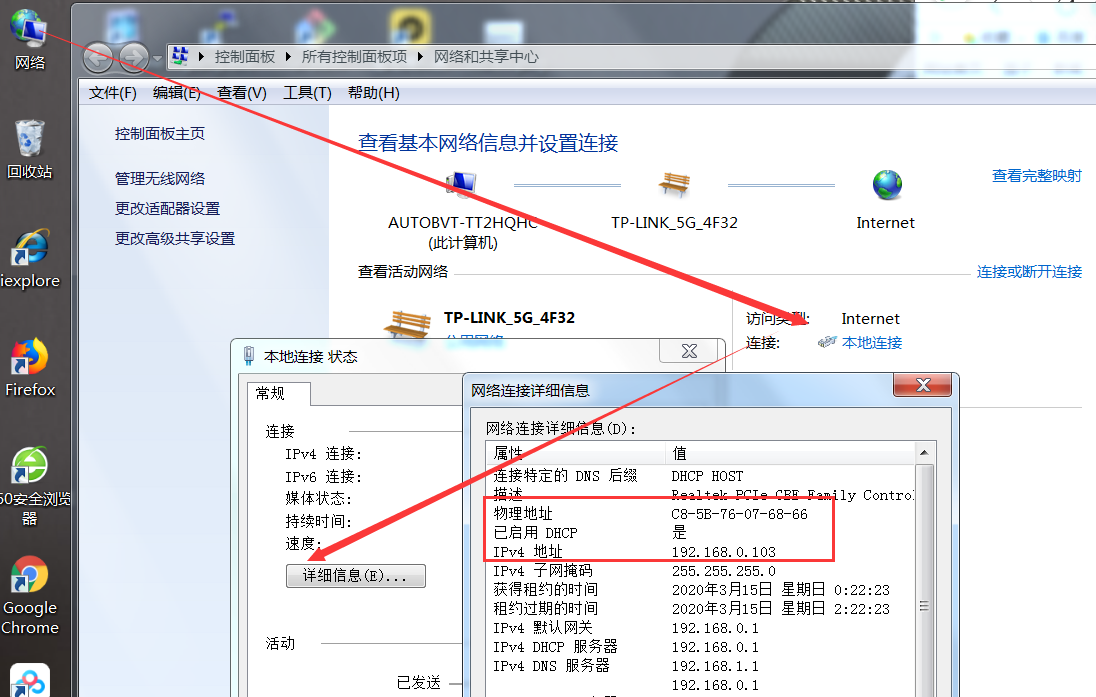Click the control panel address bar icon
Screen dimensions: 1096x697
tap(180, 56)
